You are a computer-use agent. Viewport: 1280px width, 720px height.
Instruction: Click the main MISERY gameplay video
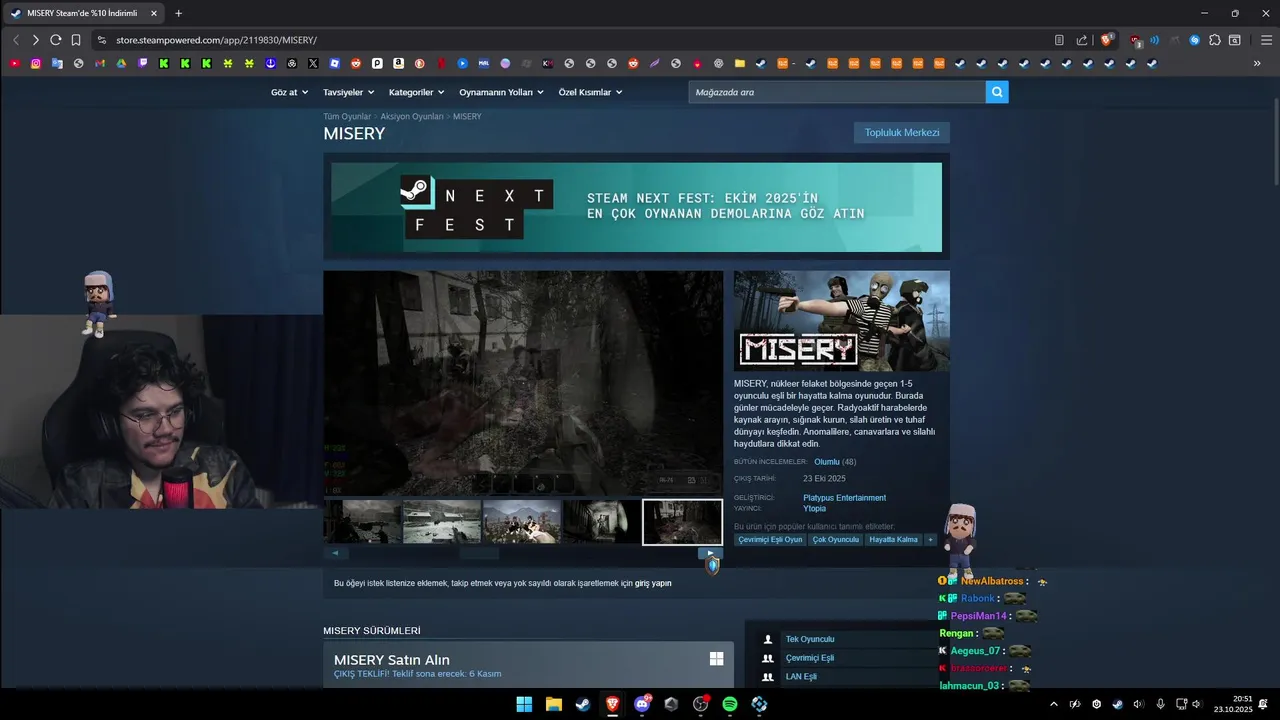coord(523,383)
